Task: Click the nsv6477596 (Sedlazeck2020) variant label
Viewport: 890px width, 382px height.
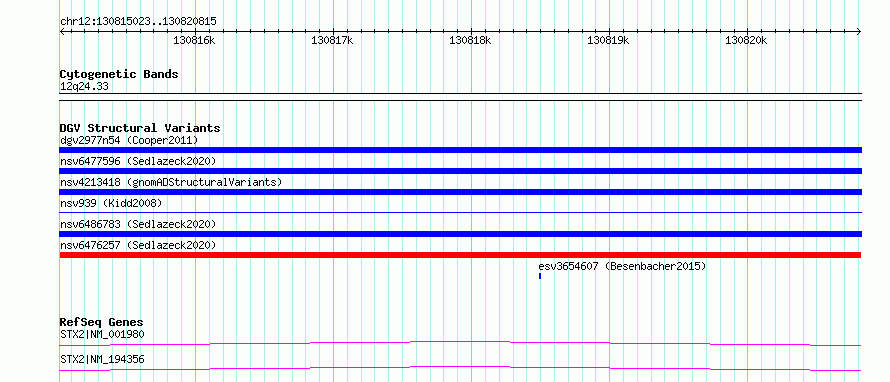Action: coord(138,161)
